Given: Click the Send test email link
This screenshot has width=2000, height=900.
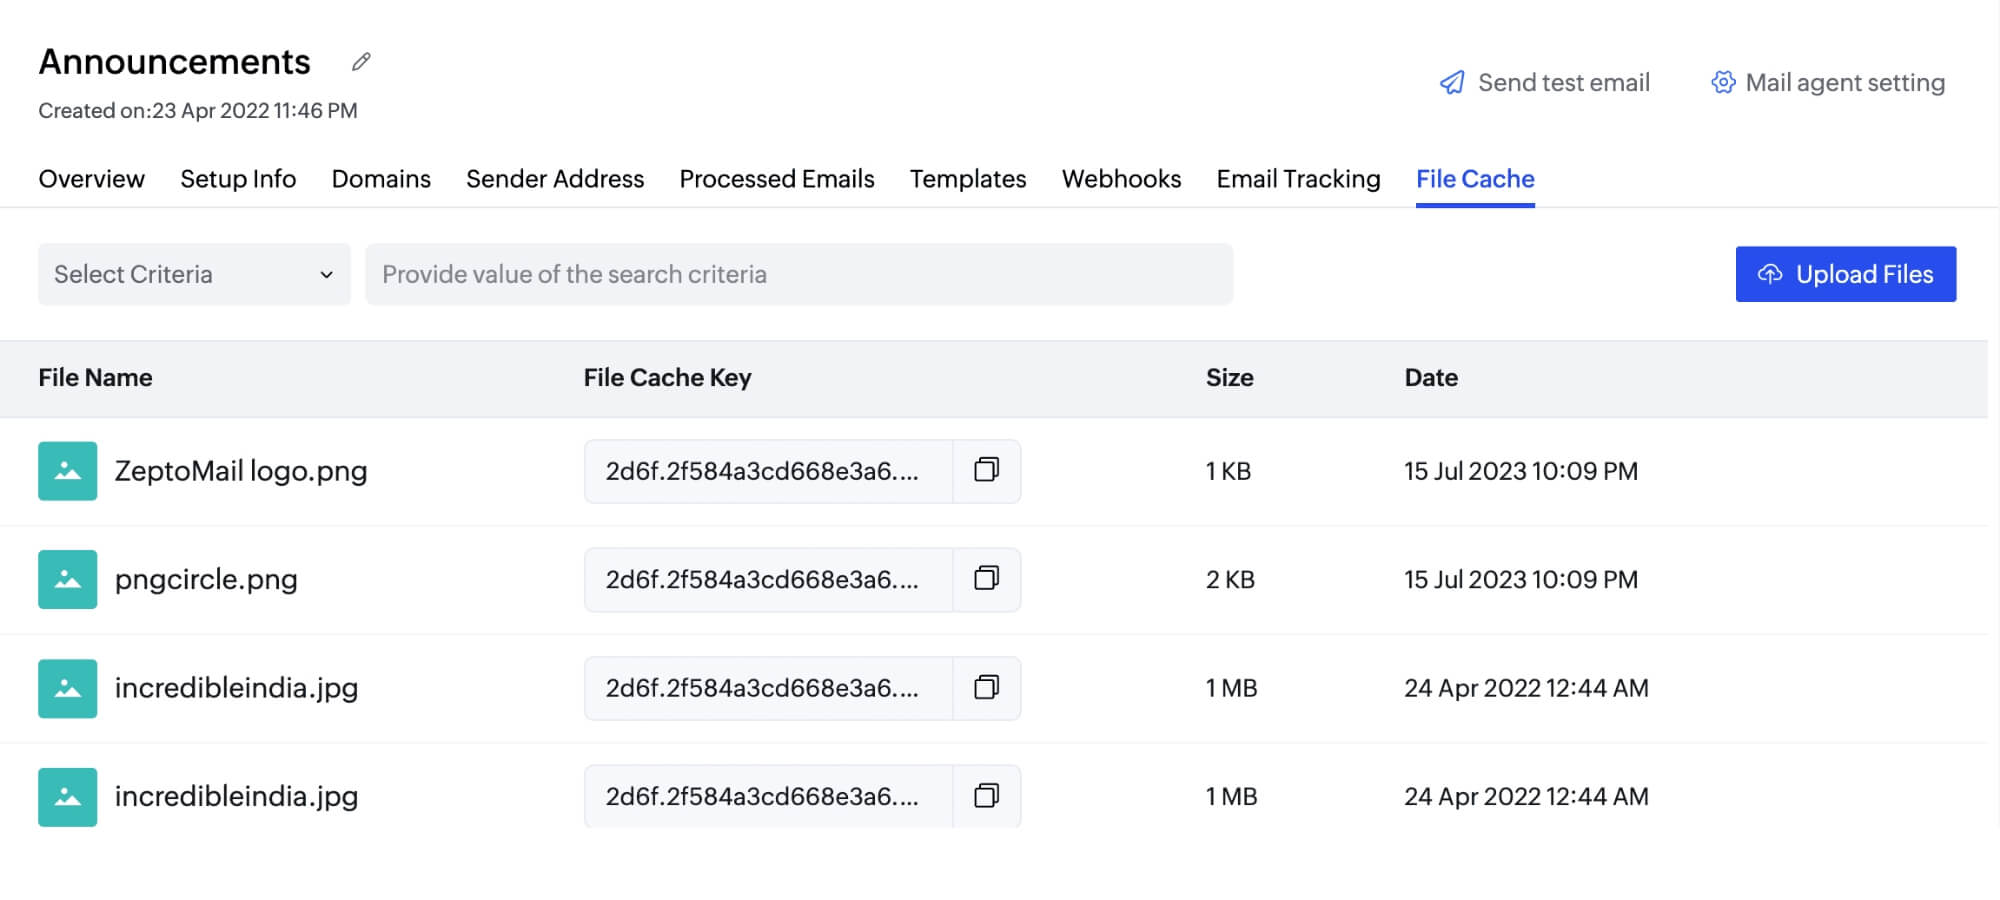Looking at the screenshot, I should (x=1564, y=82).
